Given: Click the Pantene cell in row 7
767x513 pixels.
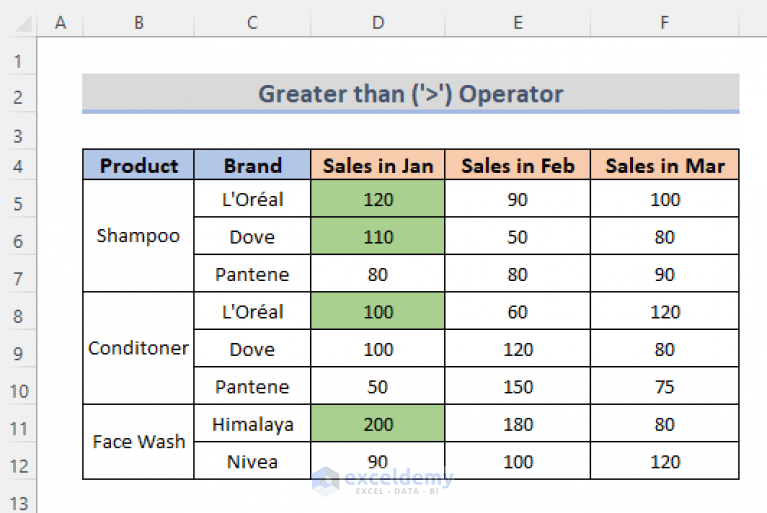Looking at the screenshot, I should pos(252,274).
